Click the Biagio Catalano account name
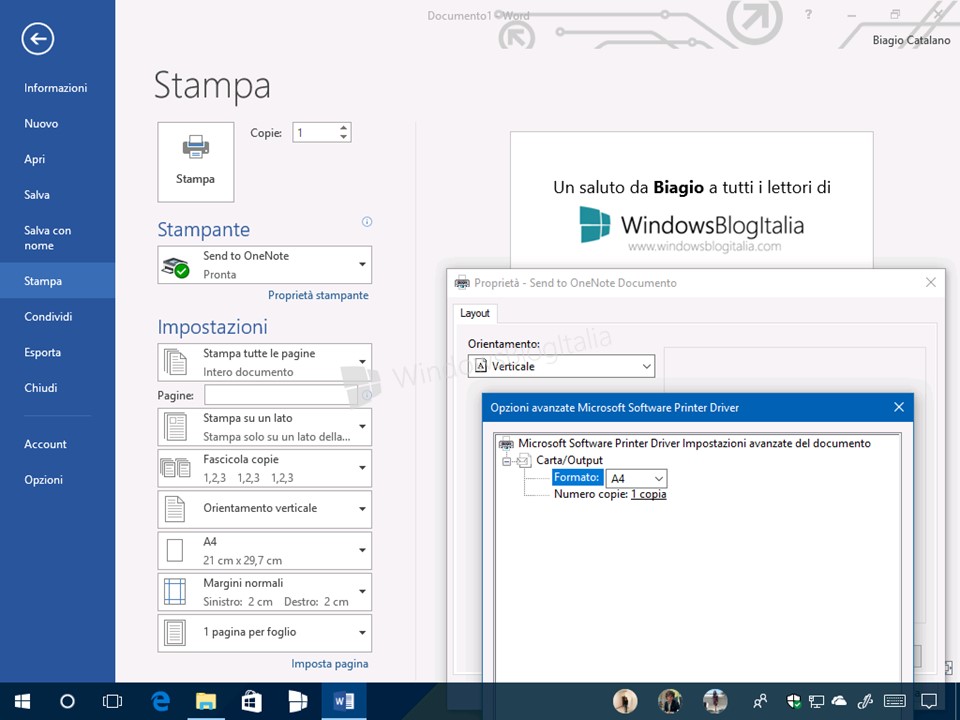Screen dimensions: 960x720 (x=911, y=40)
